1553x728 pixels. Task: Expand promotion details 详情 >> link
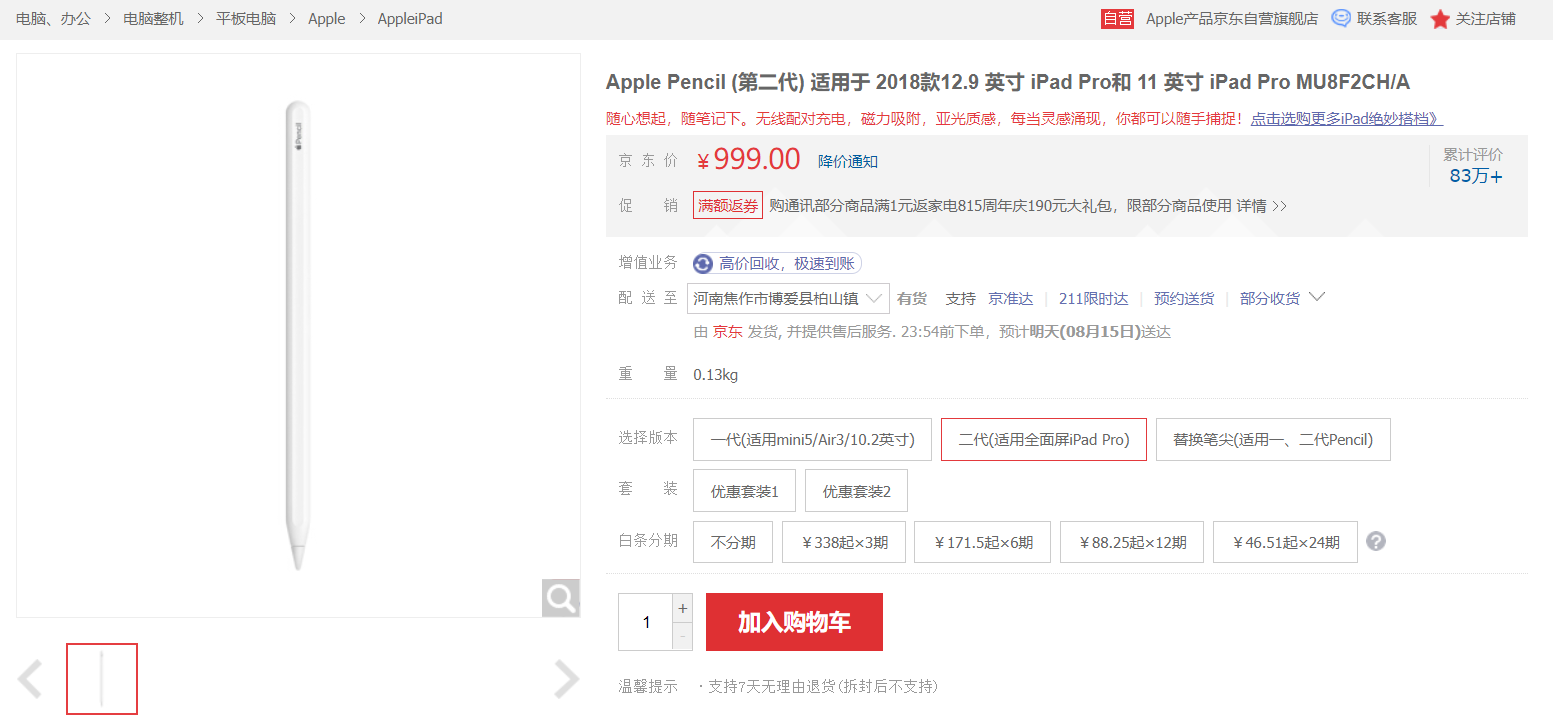pos(1262,206)
